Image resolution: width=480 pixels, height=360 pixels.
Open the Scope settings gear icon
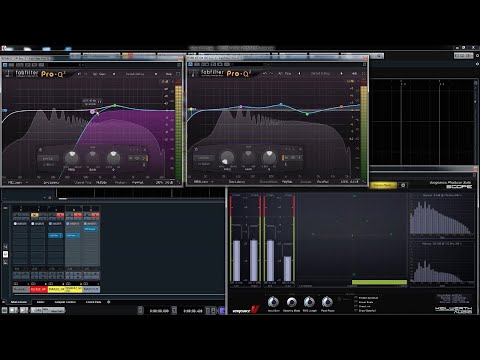coord(403,185)
